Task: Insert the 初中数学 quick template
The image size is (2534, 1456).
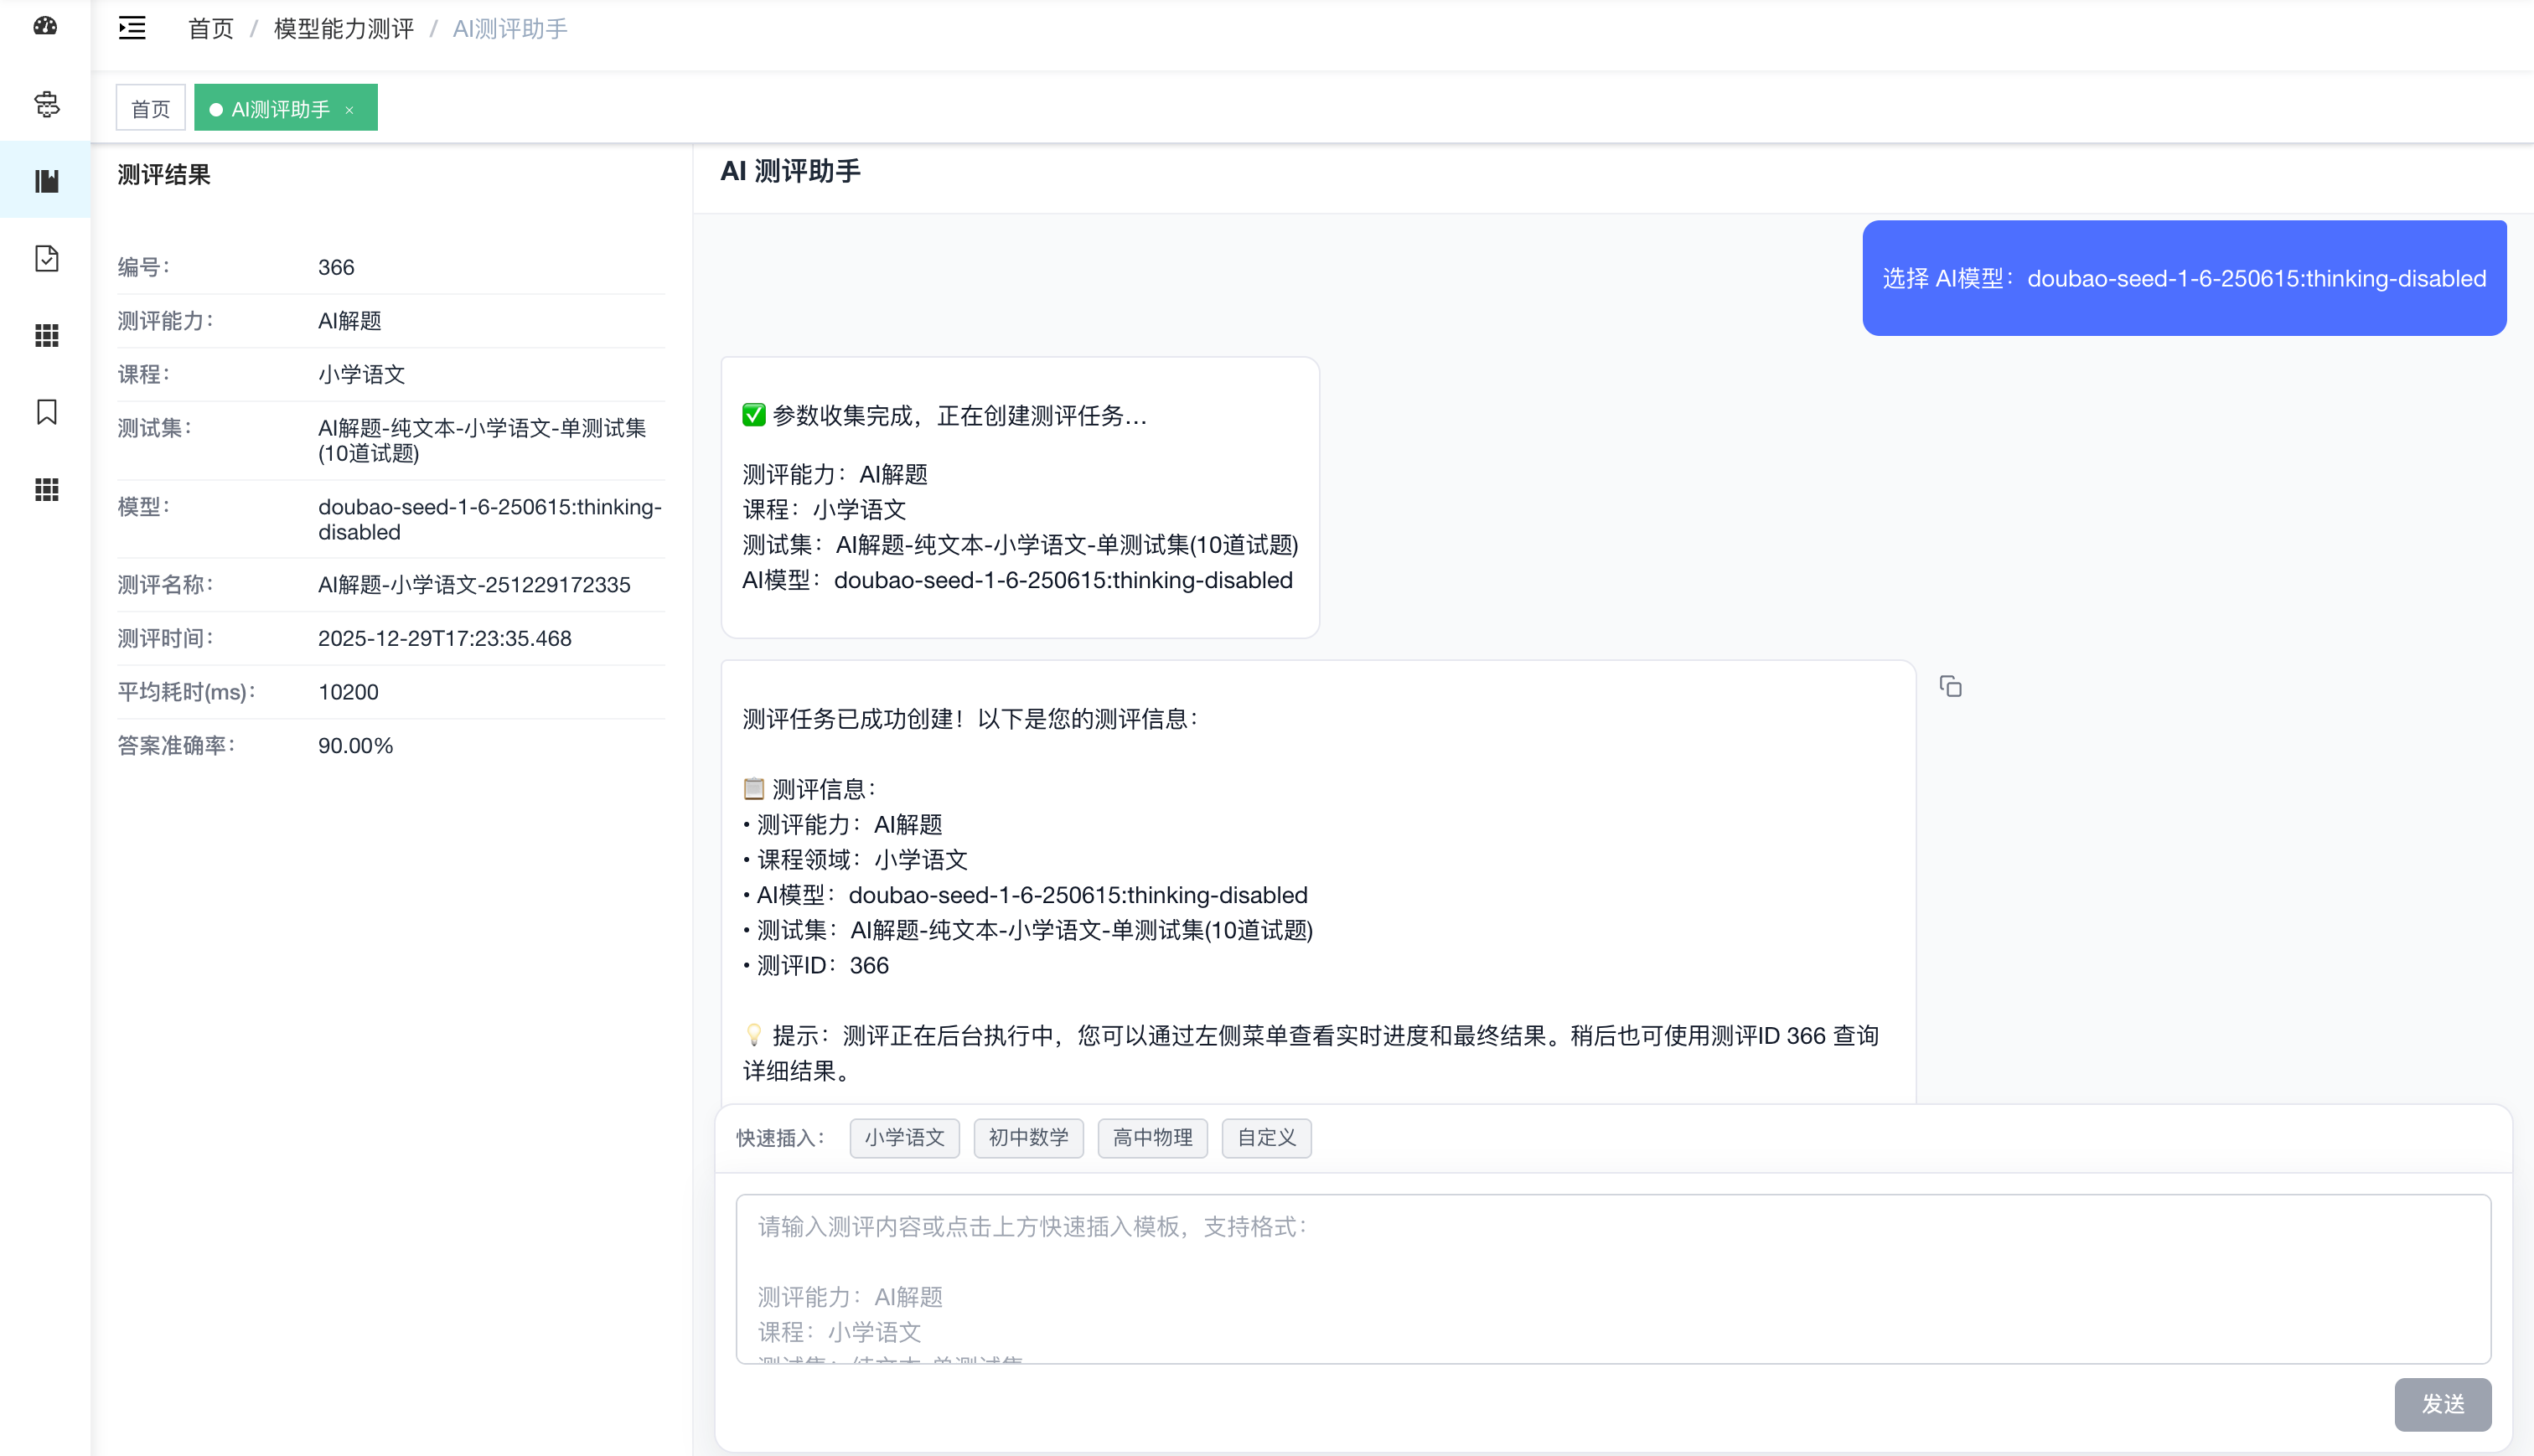Action: click(x=1027, y=1138)
